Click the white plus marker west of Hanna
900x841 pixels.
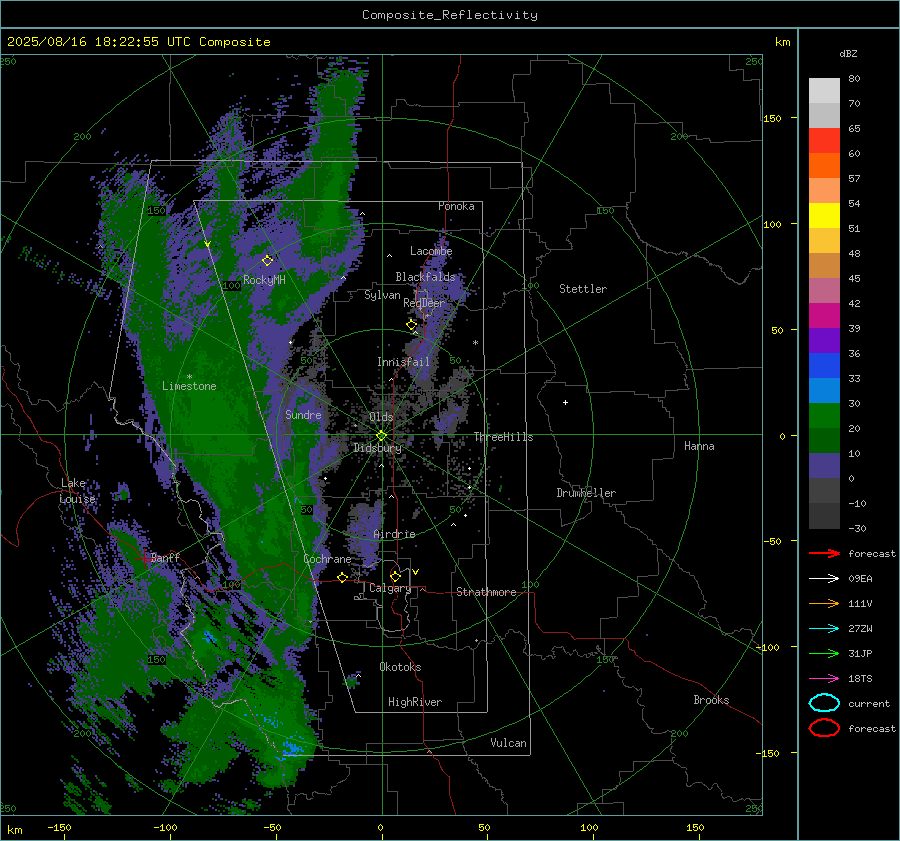(565, 402)
